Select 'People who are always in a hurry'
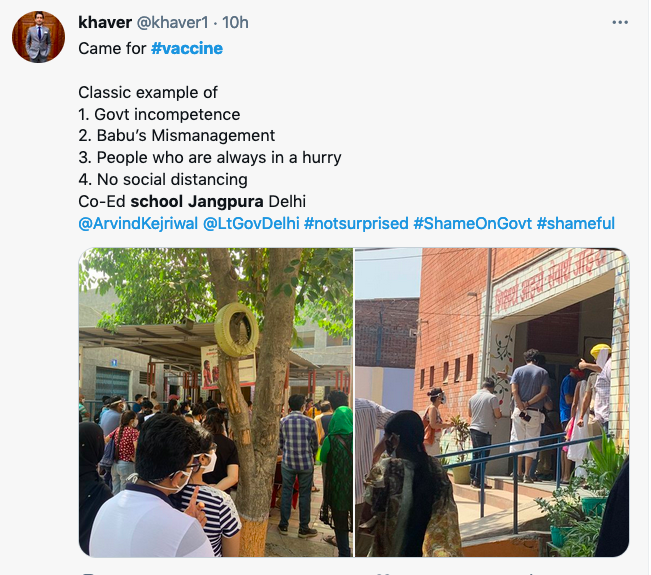The image size is (651, 575). [219, 158]
